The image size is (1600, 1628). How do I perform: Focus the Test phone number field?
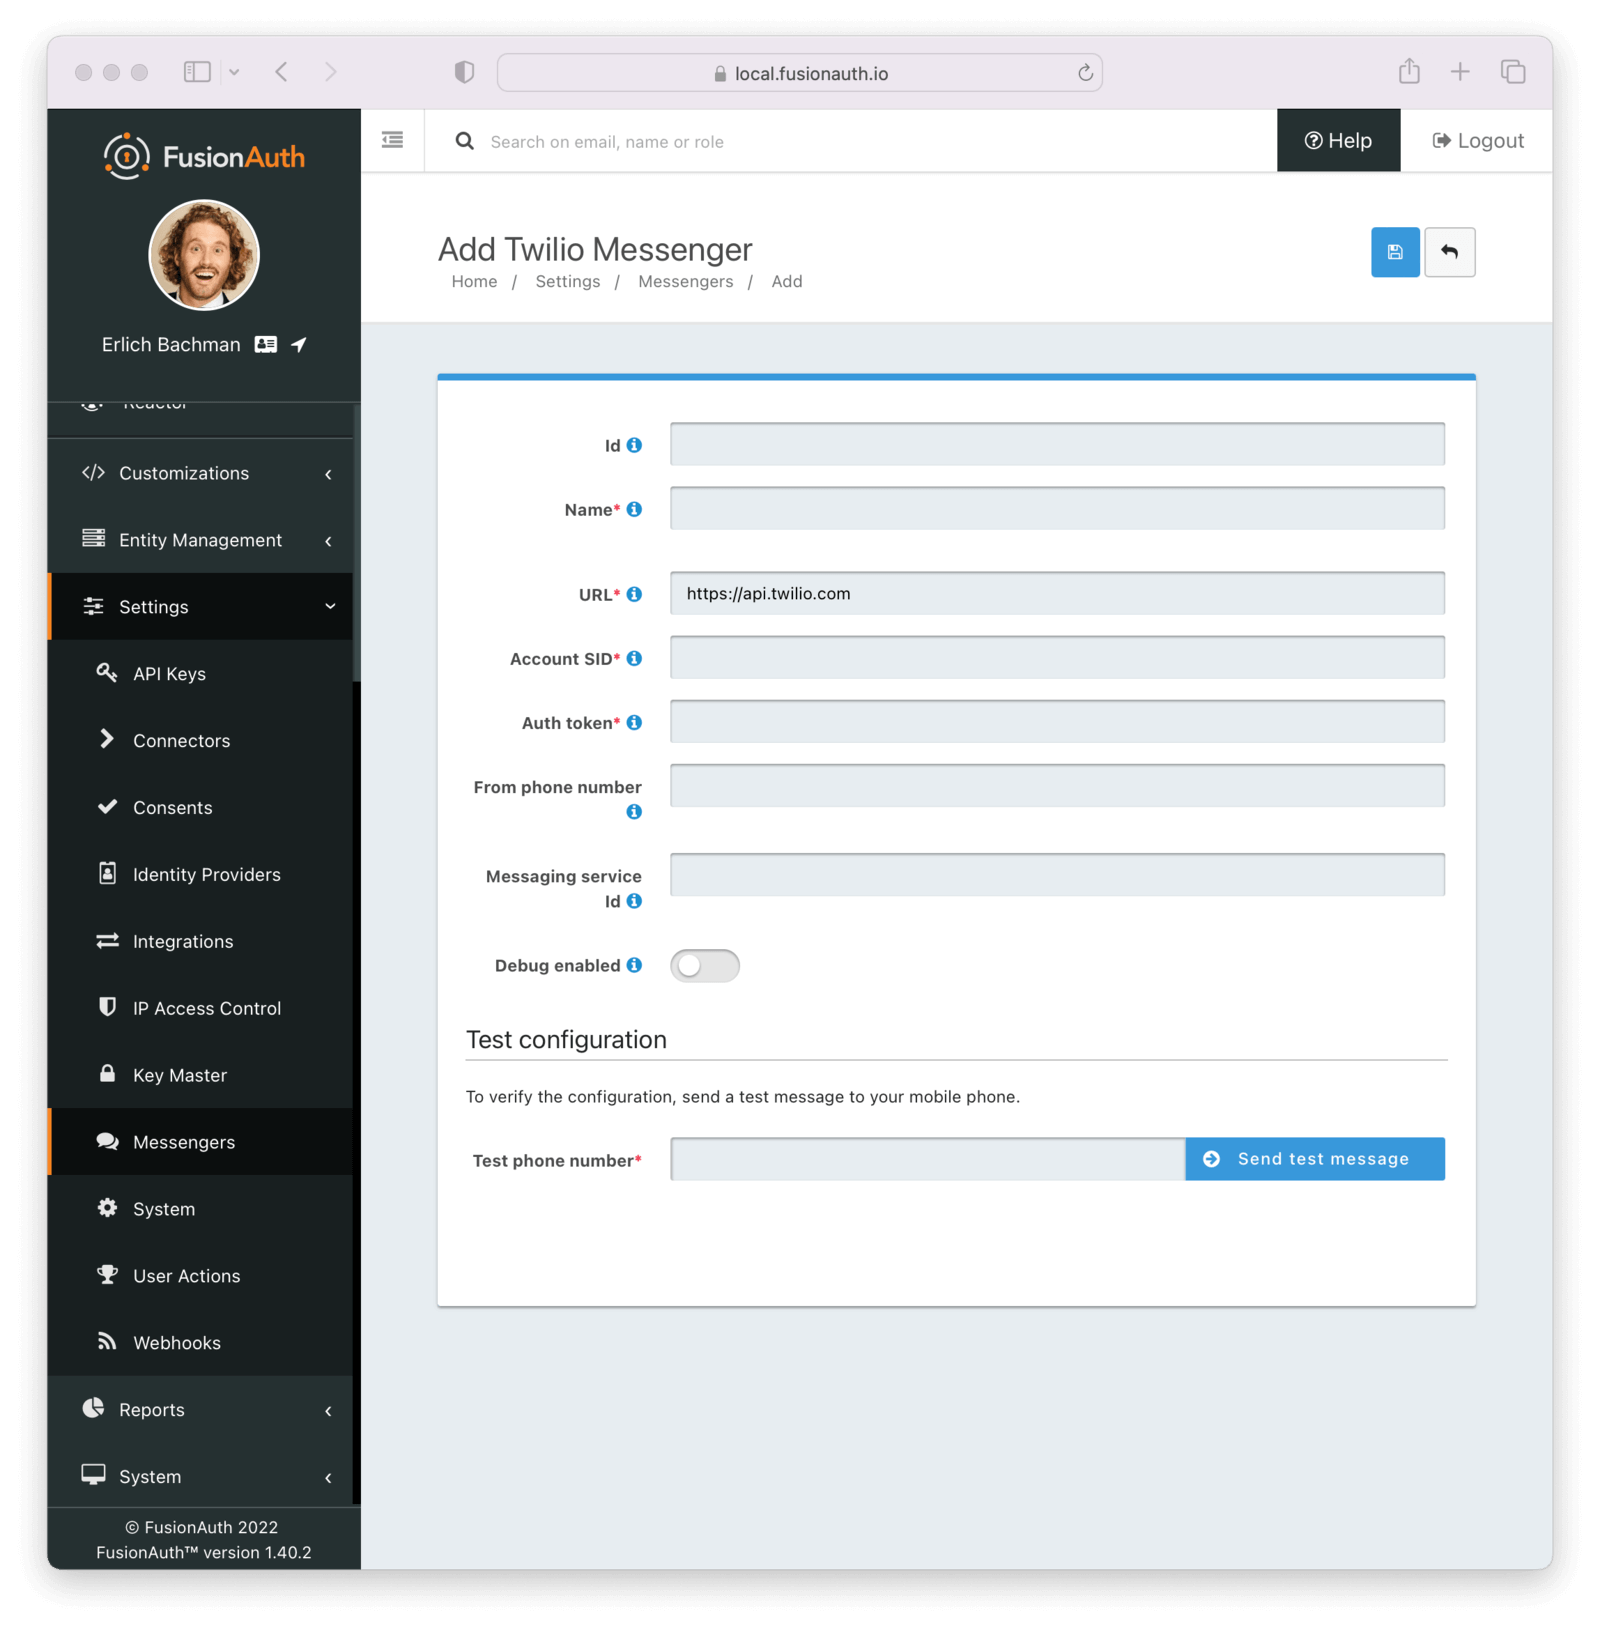(927, 1159)
